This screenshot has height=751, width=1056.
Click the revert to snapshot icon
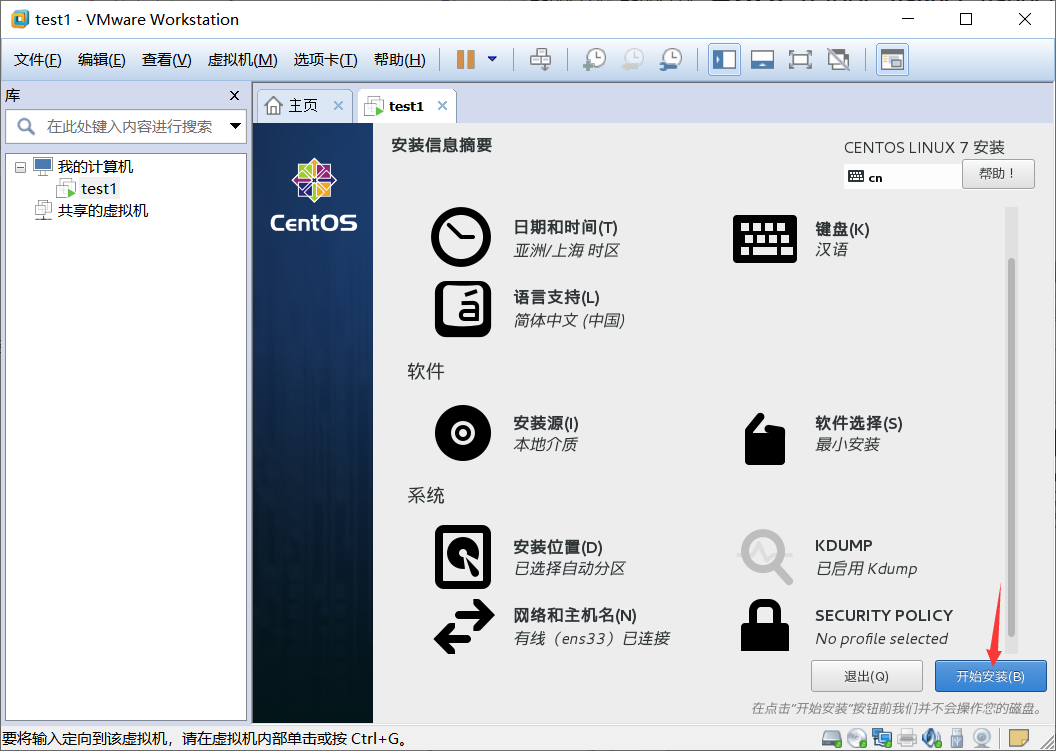pos(632,59)
